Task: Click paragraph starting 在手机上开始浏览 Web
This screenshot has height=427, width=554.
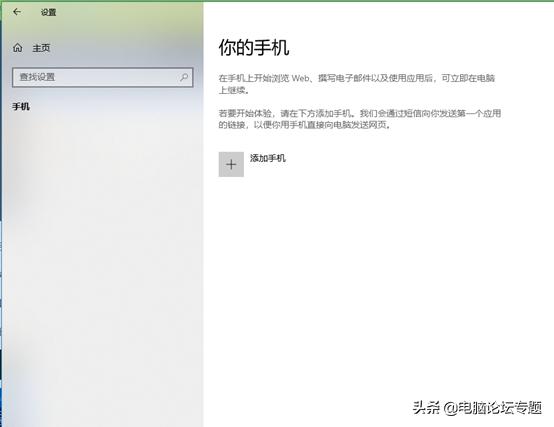Action: pos(357,84)
